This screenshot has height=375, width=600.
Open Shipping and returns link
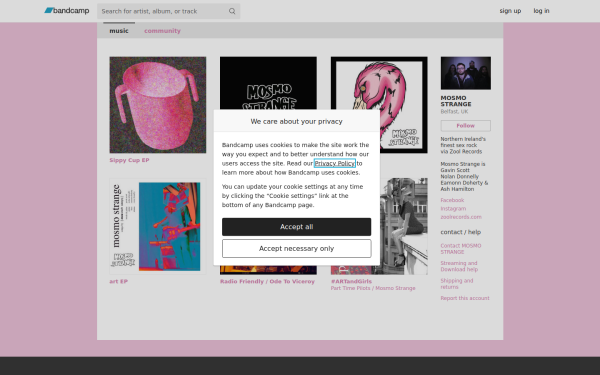(457, 284)
